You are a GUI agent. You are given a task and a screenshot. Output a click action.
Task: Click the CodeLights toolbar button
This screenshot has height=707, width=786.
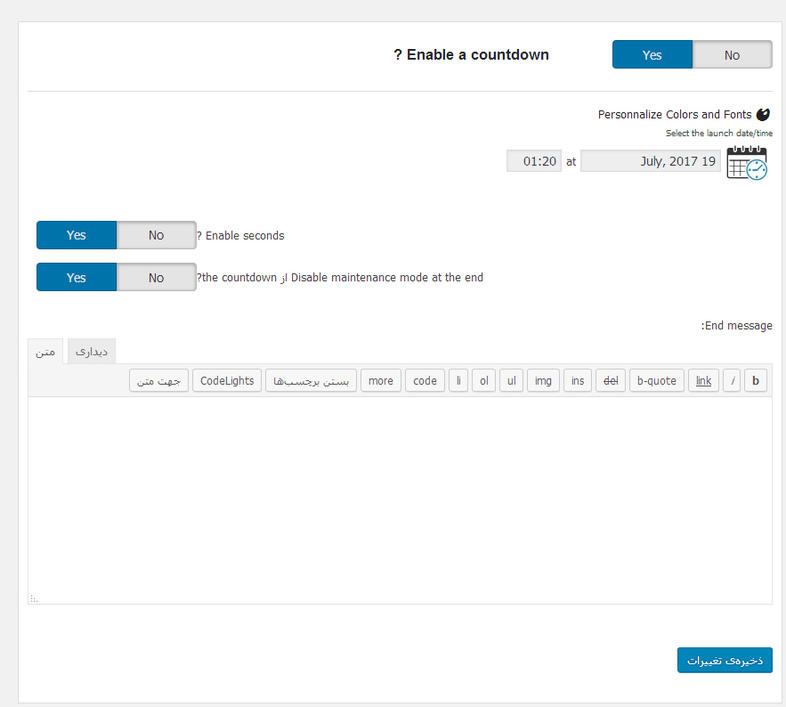click(227, 381)
